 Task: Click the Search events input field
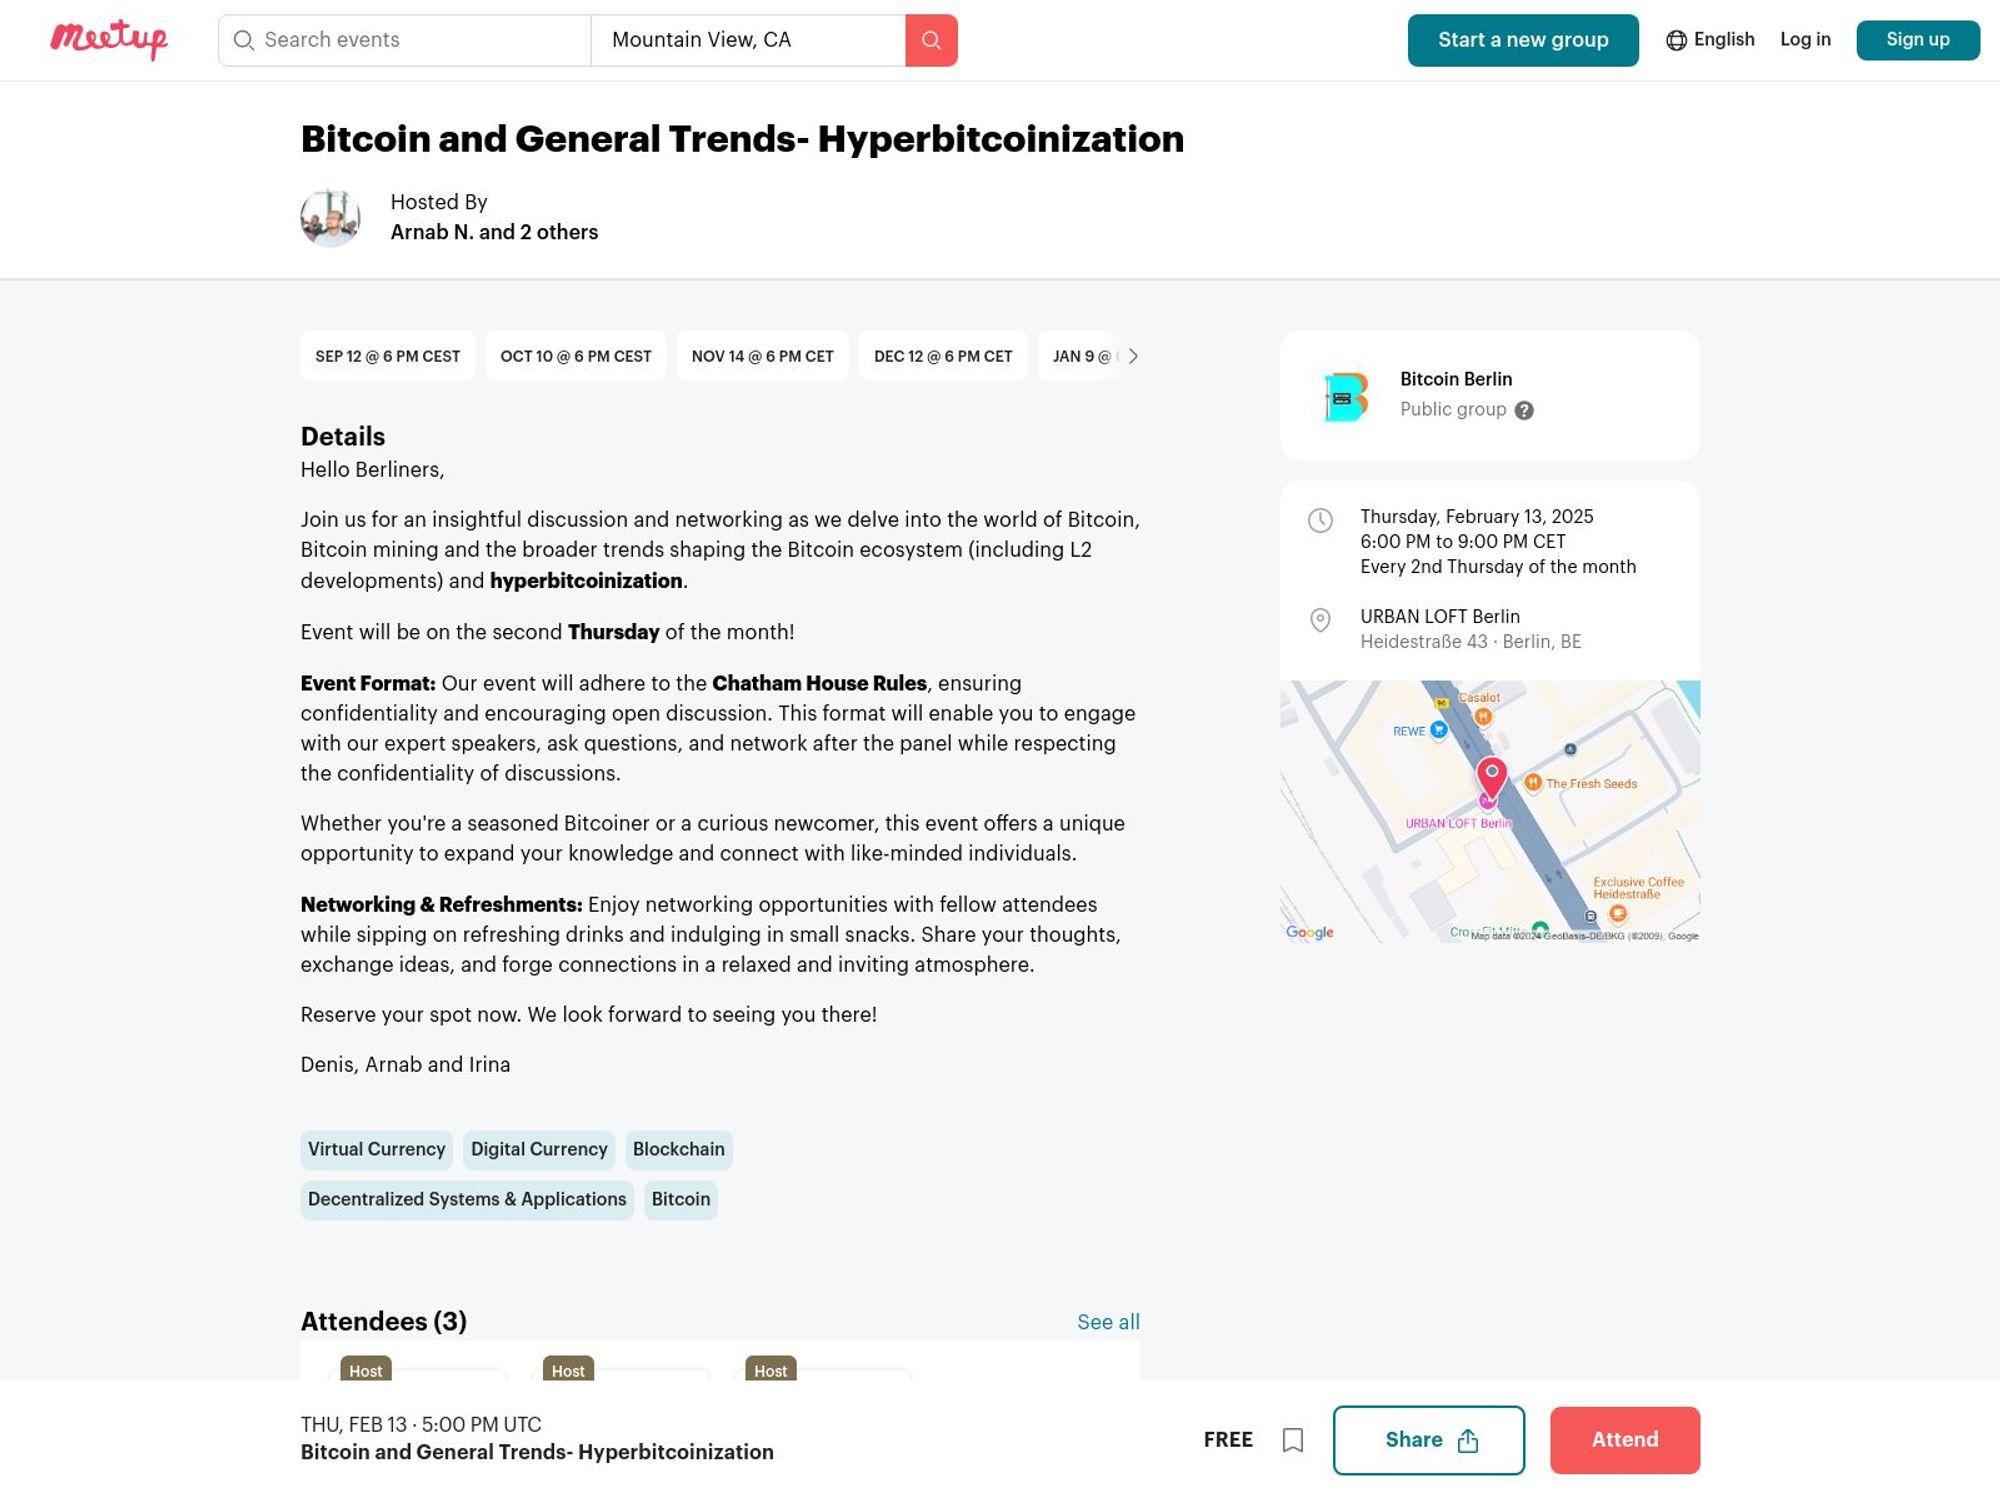(x=405, y=39)
